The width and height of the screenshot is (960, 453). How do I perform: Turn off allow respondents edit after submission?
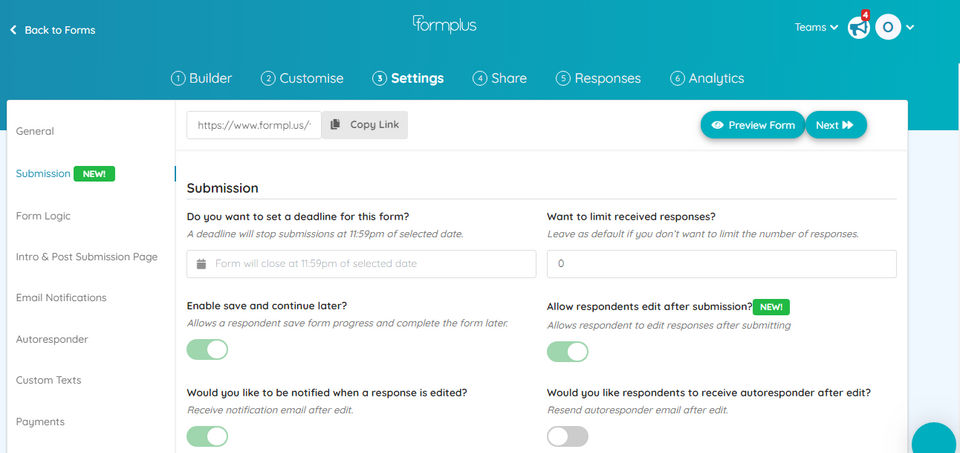567,352
